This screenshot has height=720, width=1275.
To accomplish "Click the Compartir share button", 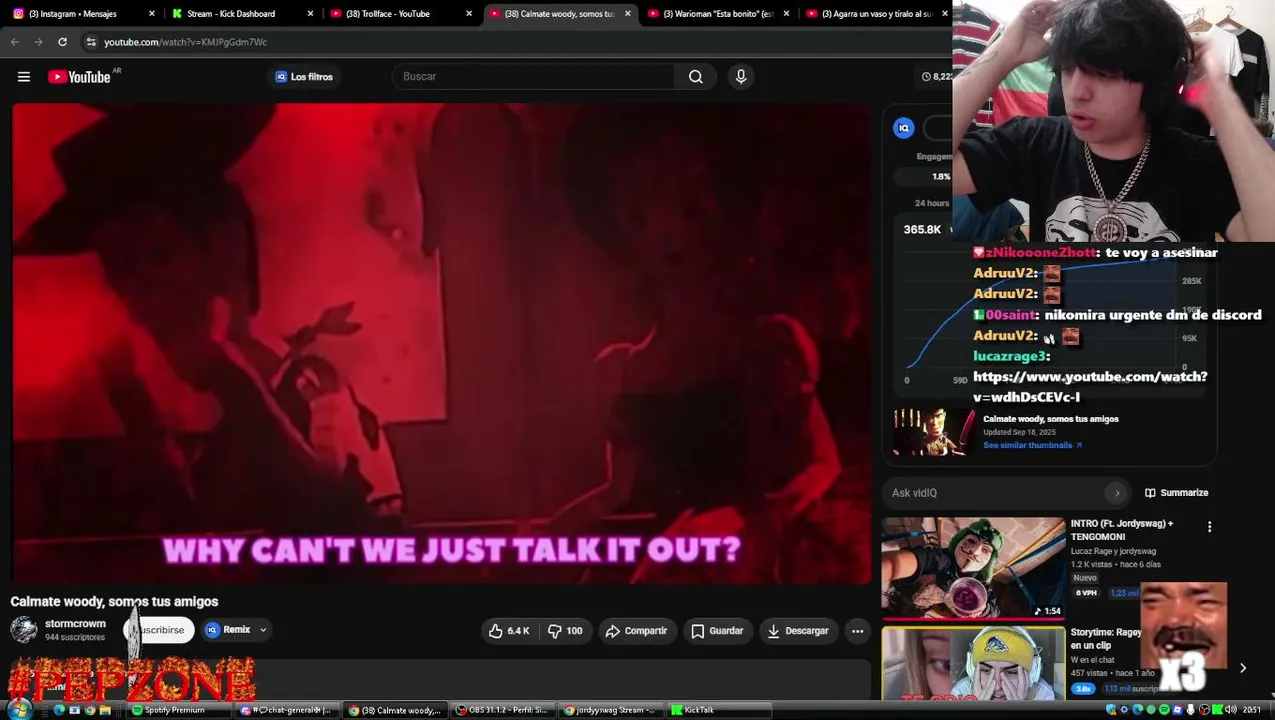I will pyautogui.click(x=636, y=631).
